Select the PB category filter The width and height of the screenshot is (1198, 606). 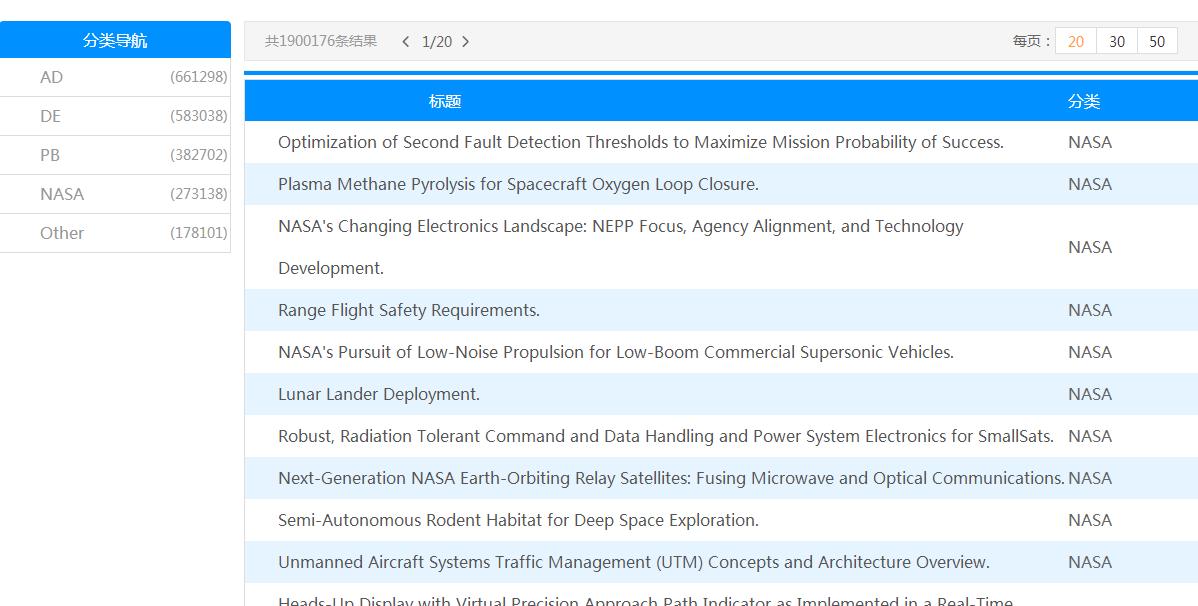pyautogui.click(x=50, y=155)
